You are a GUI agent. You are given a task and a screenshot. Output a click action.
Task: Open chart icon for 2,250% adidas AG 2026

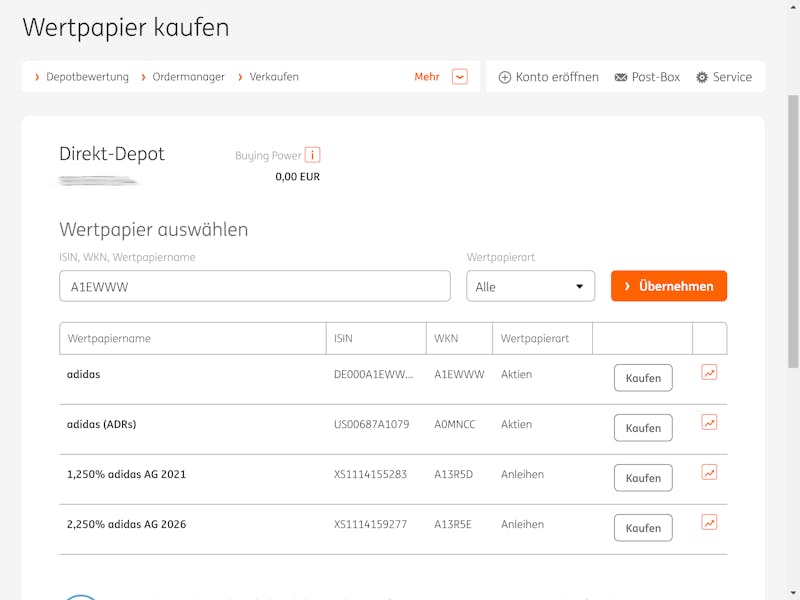709,522
